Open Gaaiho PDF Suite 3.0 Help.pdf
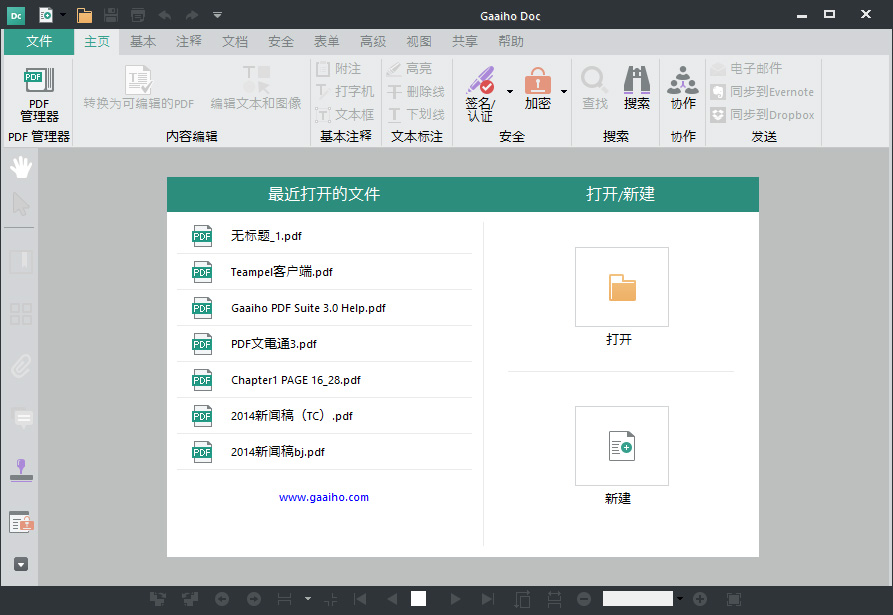 pos(325,308)
